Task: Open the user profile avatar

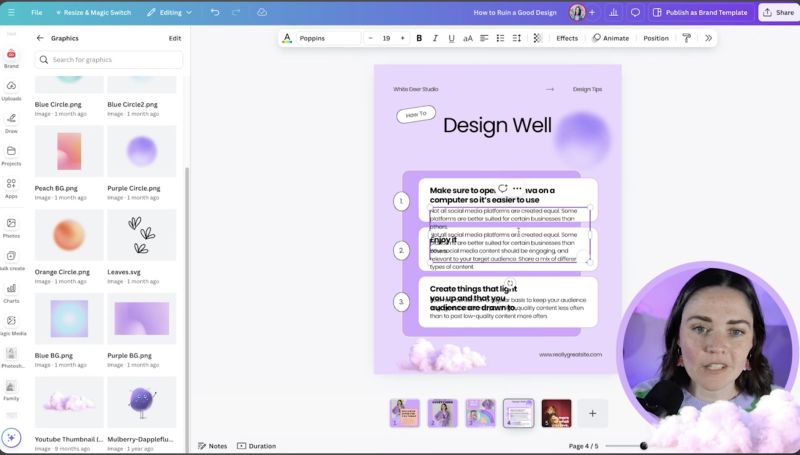Action: coord(577,12)
